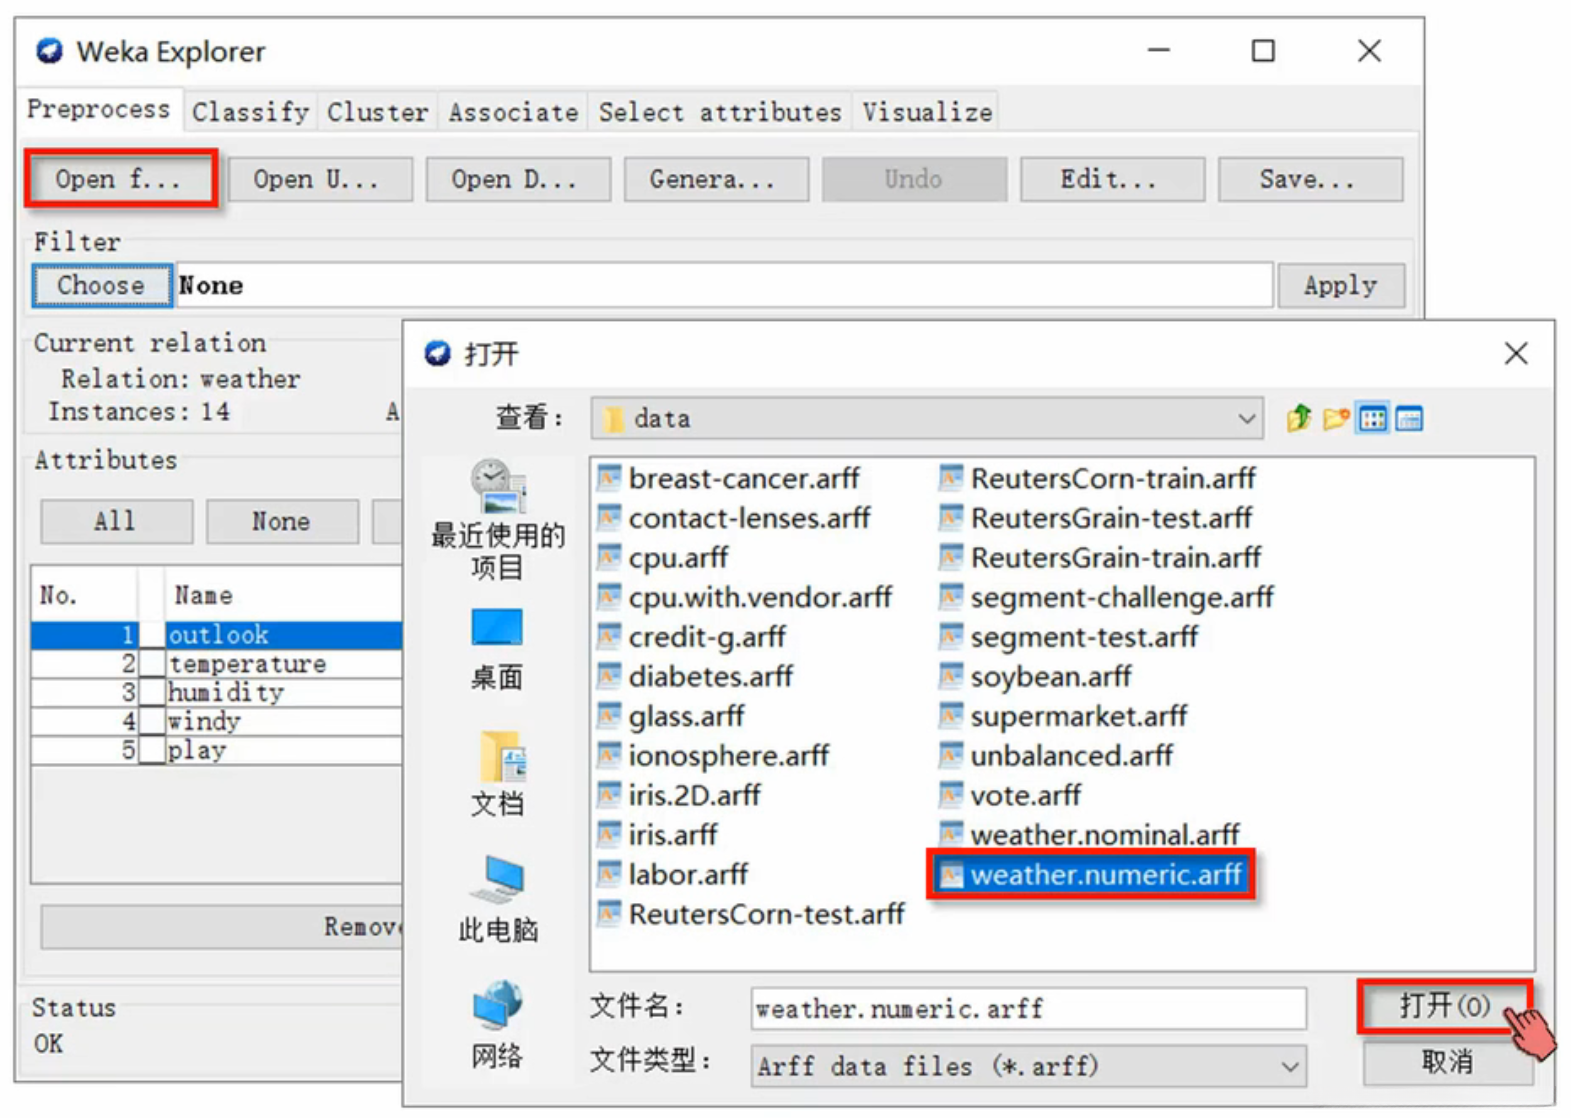1571x1118 pixels.
Task: Go to 桌面 in the dialog sidebar
Action: (497, 650)
